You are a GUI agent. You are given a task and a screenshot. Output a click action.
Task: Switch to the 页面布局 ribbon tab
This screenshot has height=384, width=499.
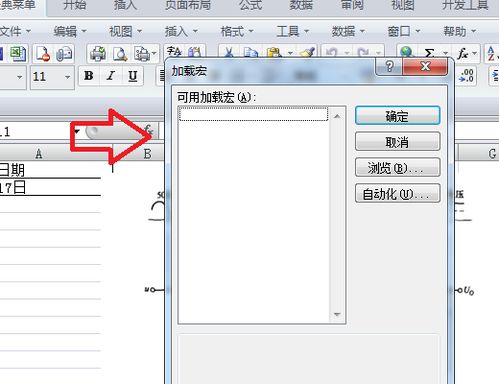[188, 5]
